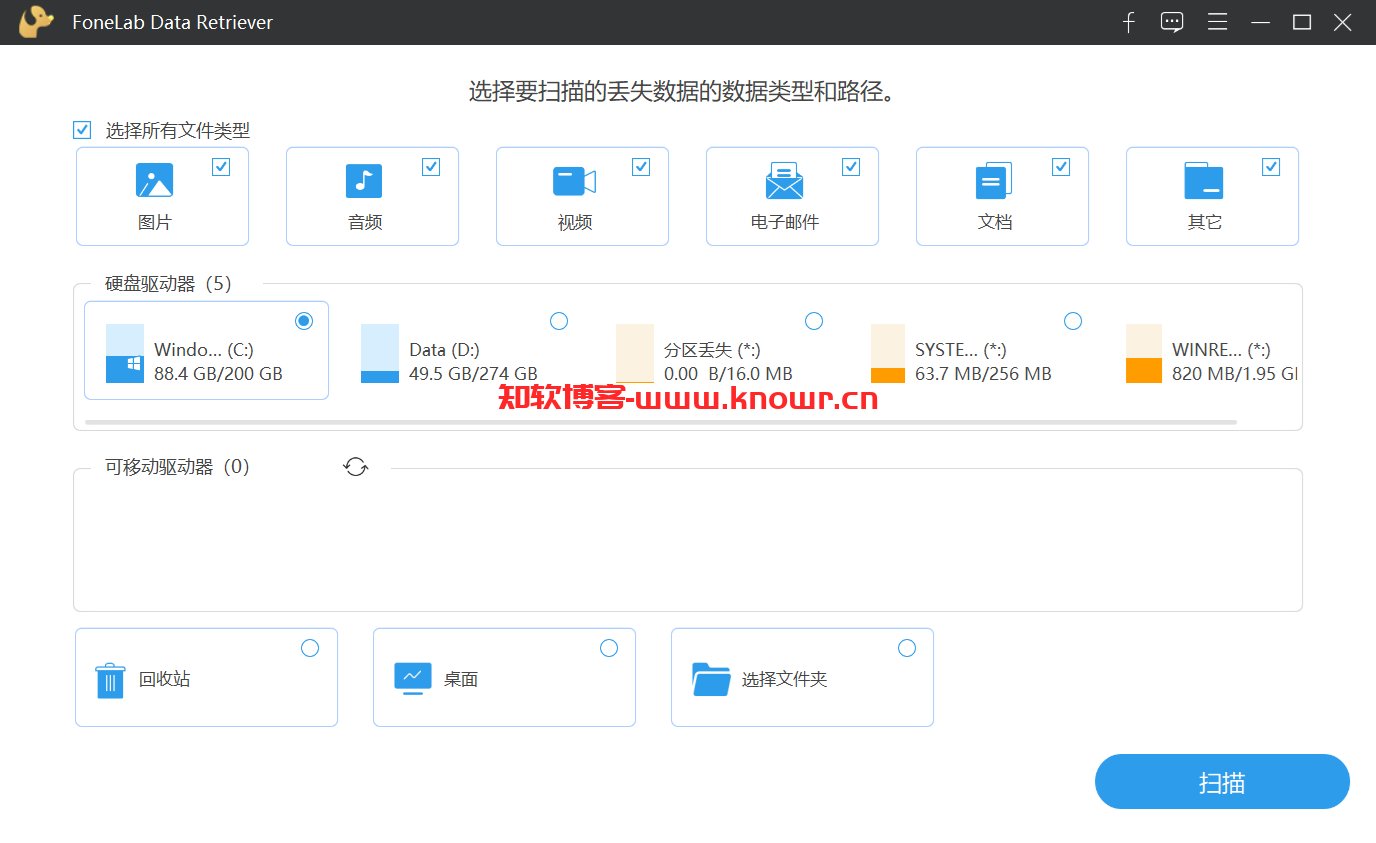This screenshot has width=1376, height=843.
Task: Start scanning with the 扫描 button
Action: (x=1222, y=782)
